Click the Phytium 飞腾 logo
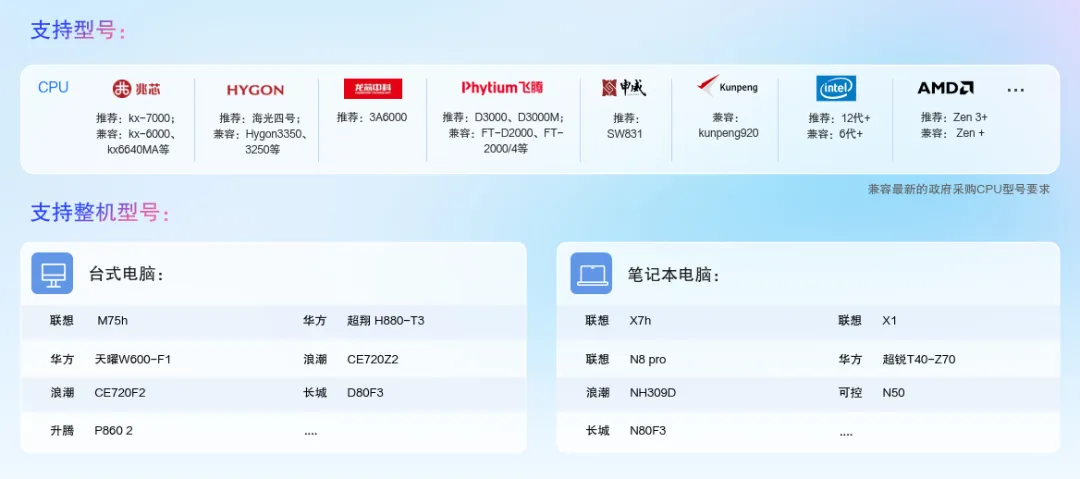 (502, 88)
